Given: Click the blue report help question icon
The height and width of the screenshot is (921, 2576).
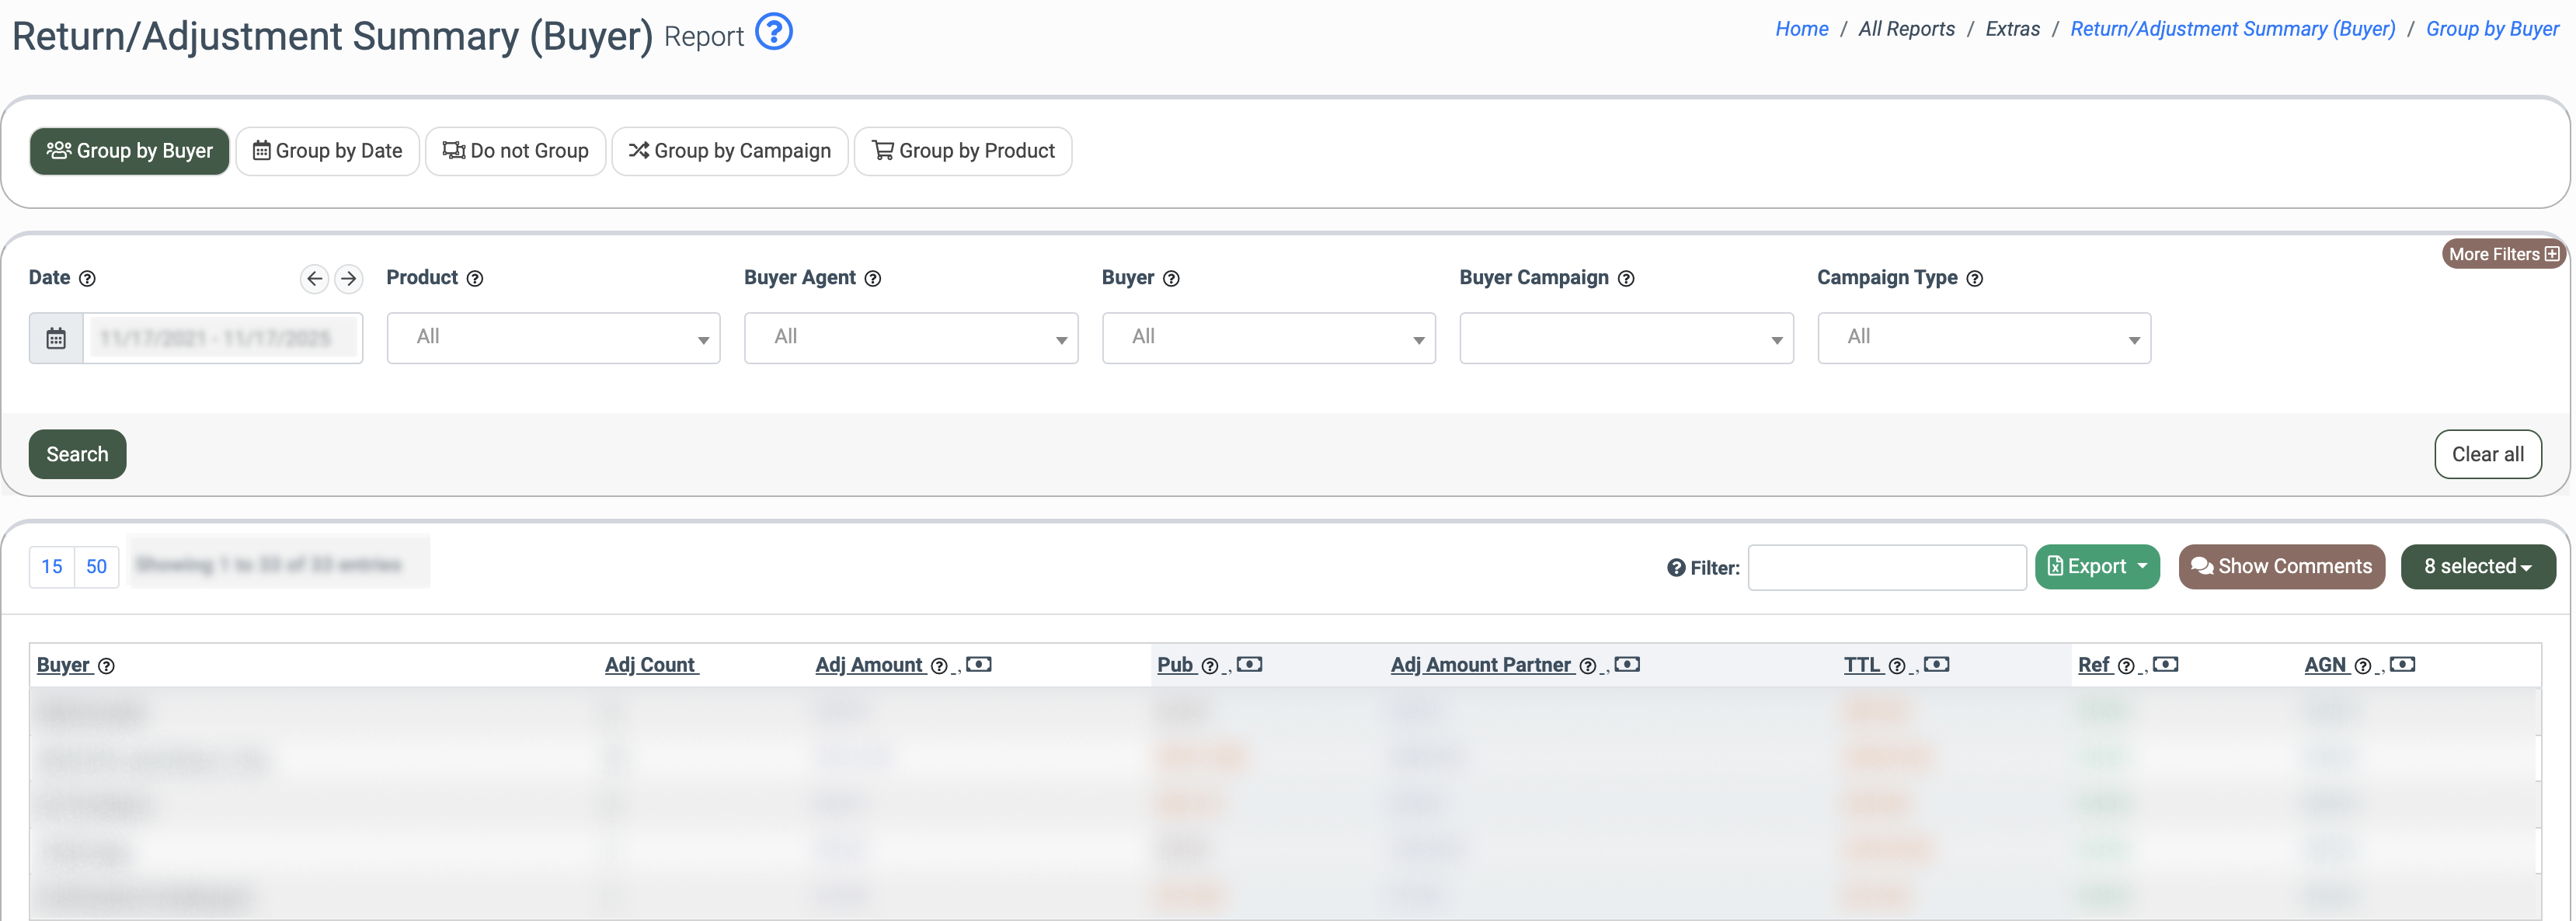Looking at the screenshot, I should click(773, 32).
